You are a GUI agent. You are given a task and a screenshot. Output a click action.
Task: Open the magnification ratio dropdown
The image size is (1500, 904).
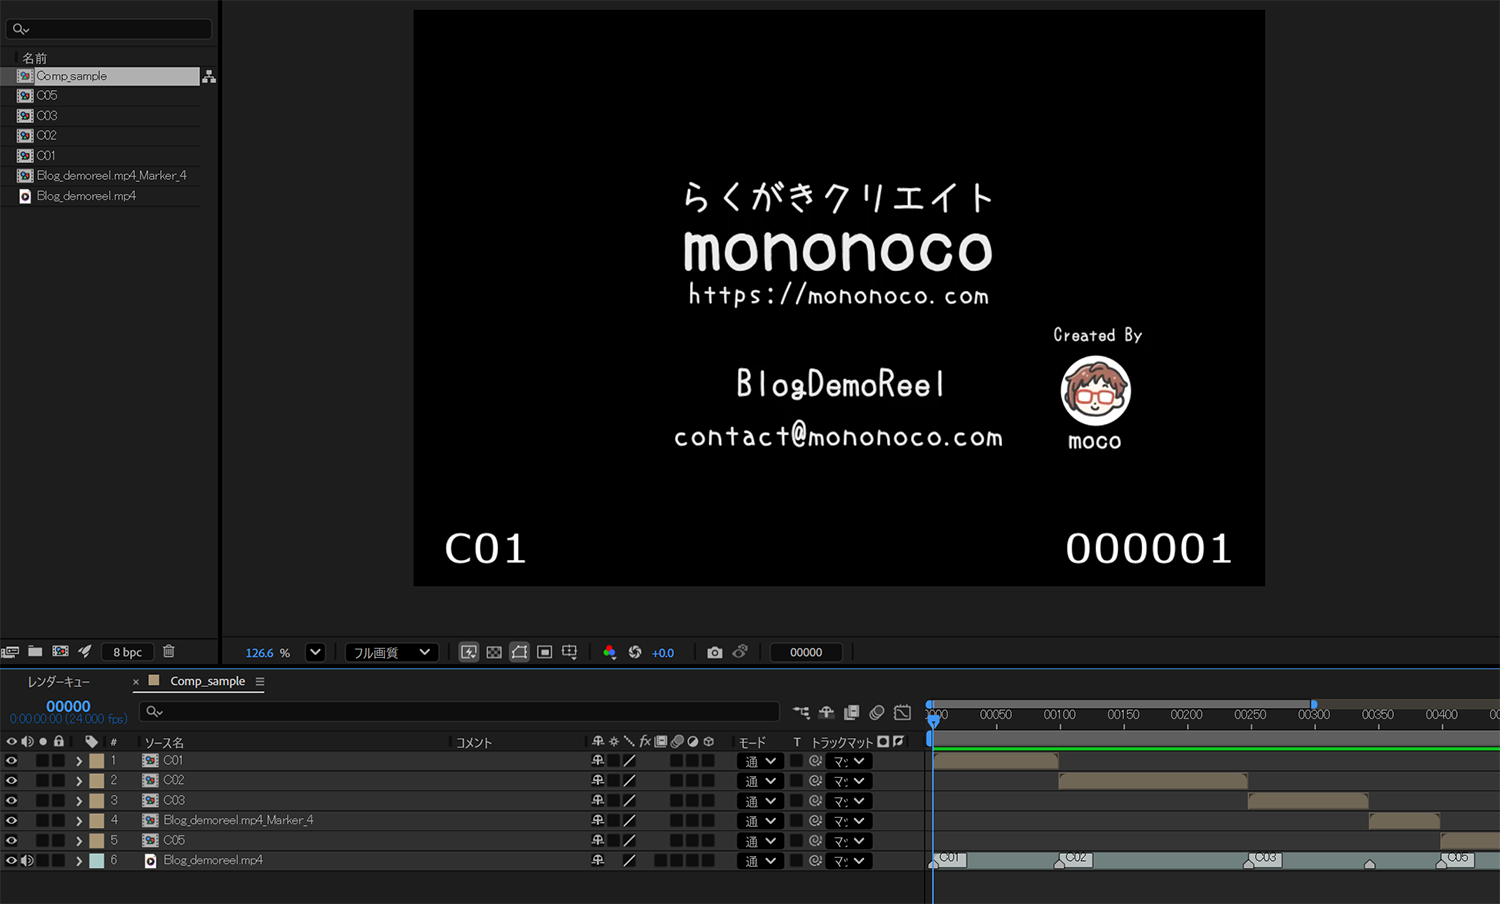click(x=315, y=652)
